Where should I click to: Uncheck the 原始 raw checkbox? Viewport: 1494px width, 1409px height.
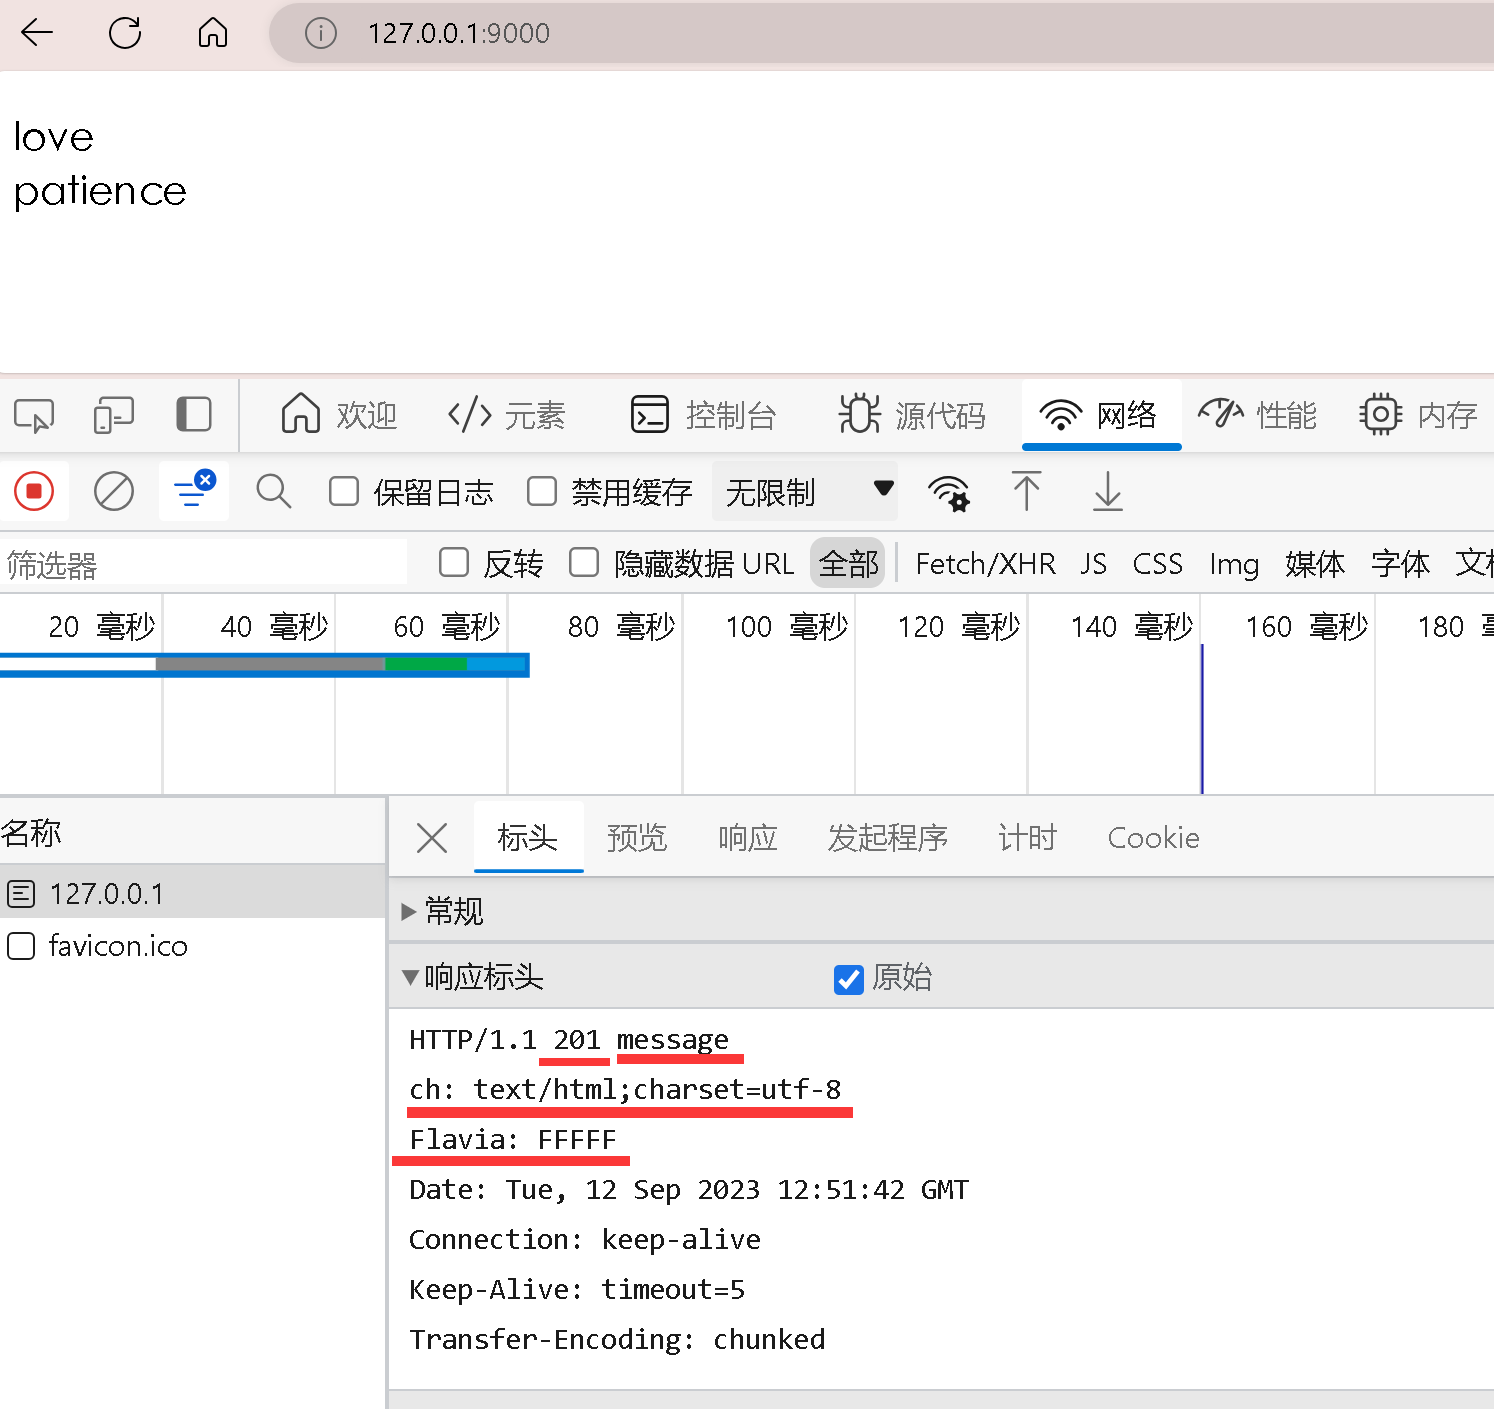849,979
